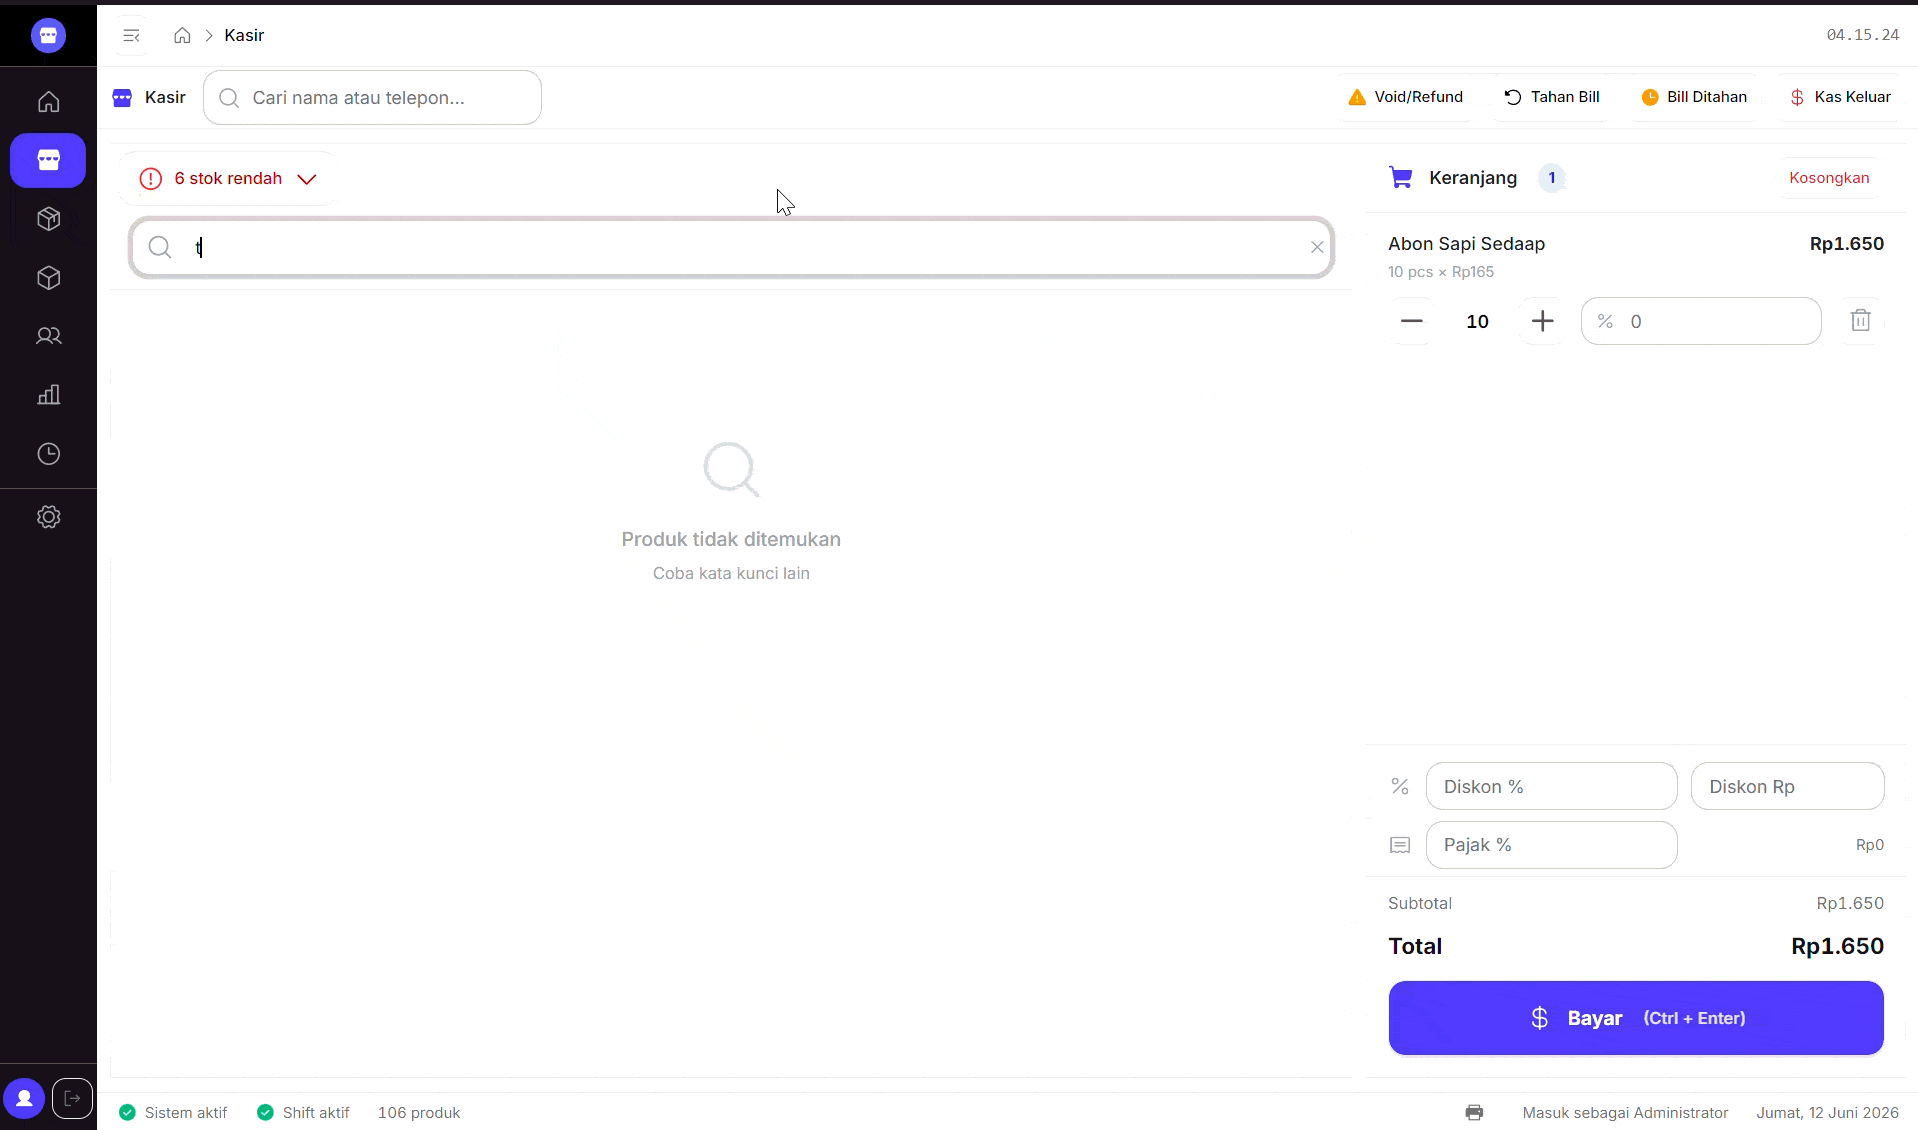
Task: Click the Total Rp1.650 amount
Action: tap(1837, 946)
